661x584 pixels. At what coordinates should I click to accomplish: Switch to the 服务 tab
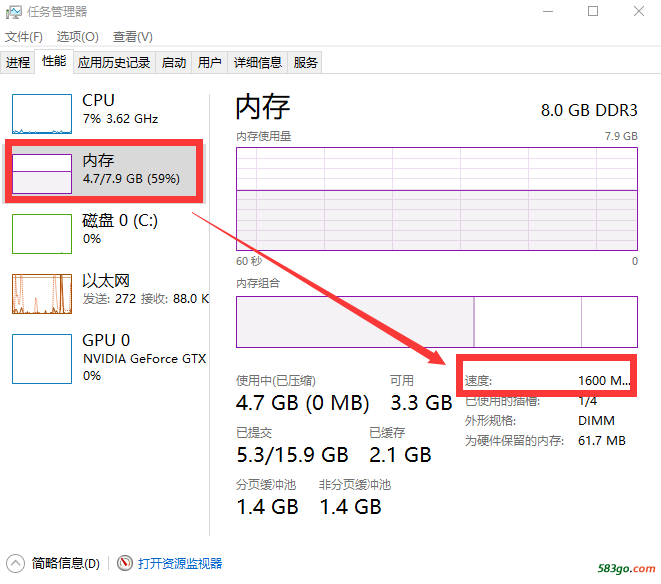(305, 62)
